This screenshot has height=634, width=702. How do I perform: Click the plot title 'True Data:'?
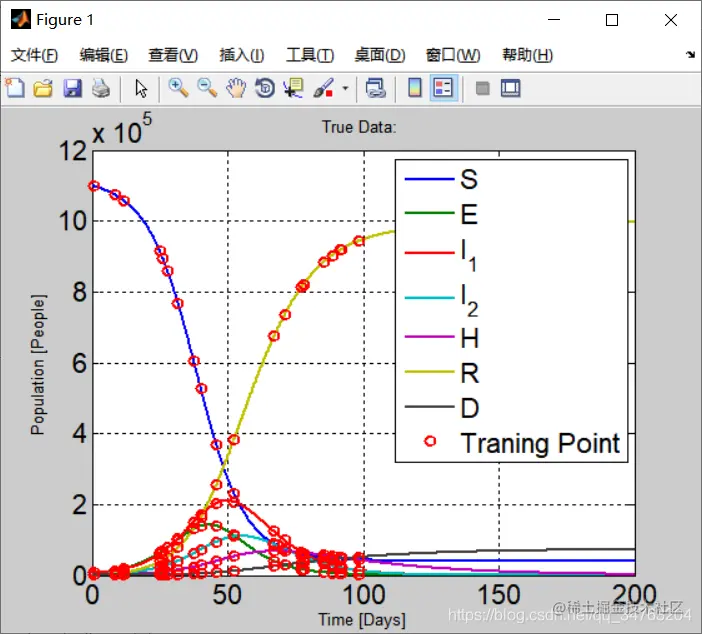(359, 127)
